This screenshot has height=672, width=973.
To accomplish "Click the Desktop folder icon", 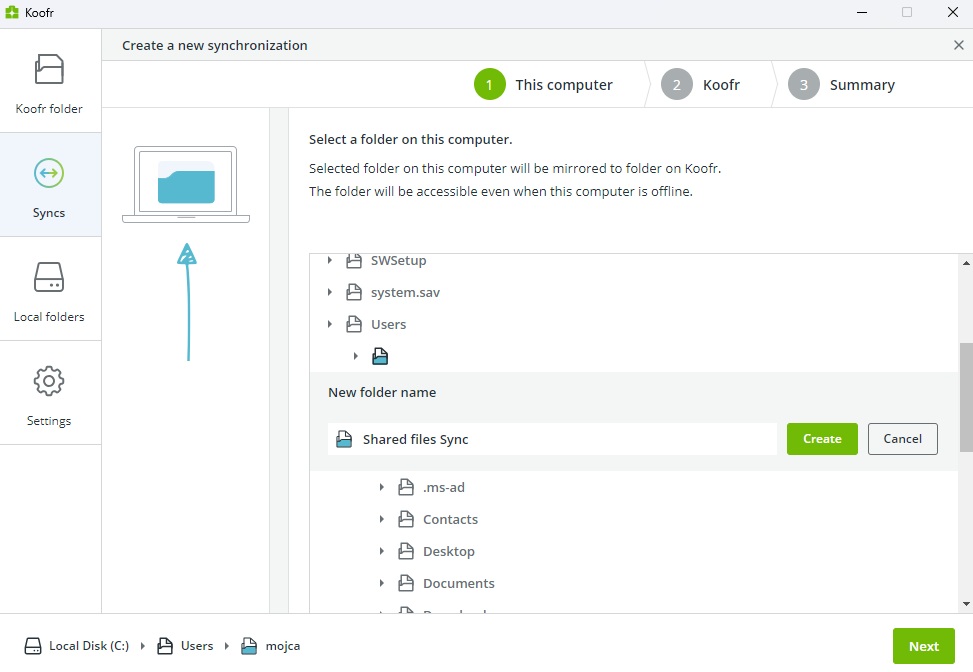I will pos(406,551).
